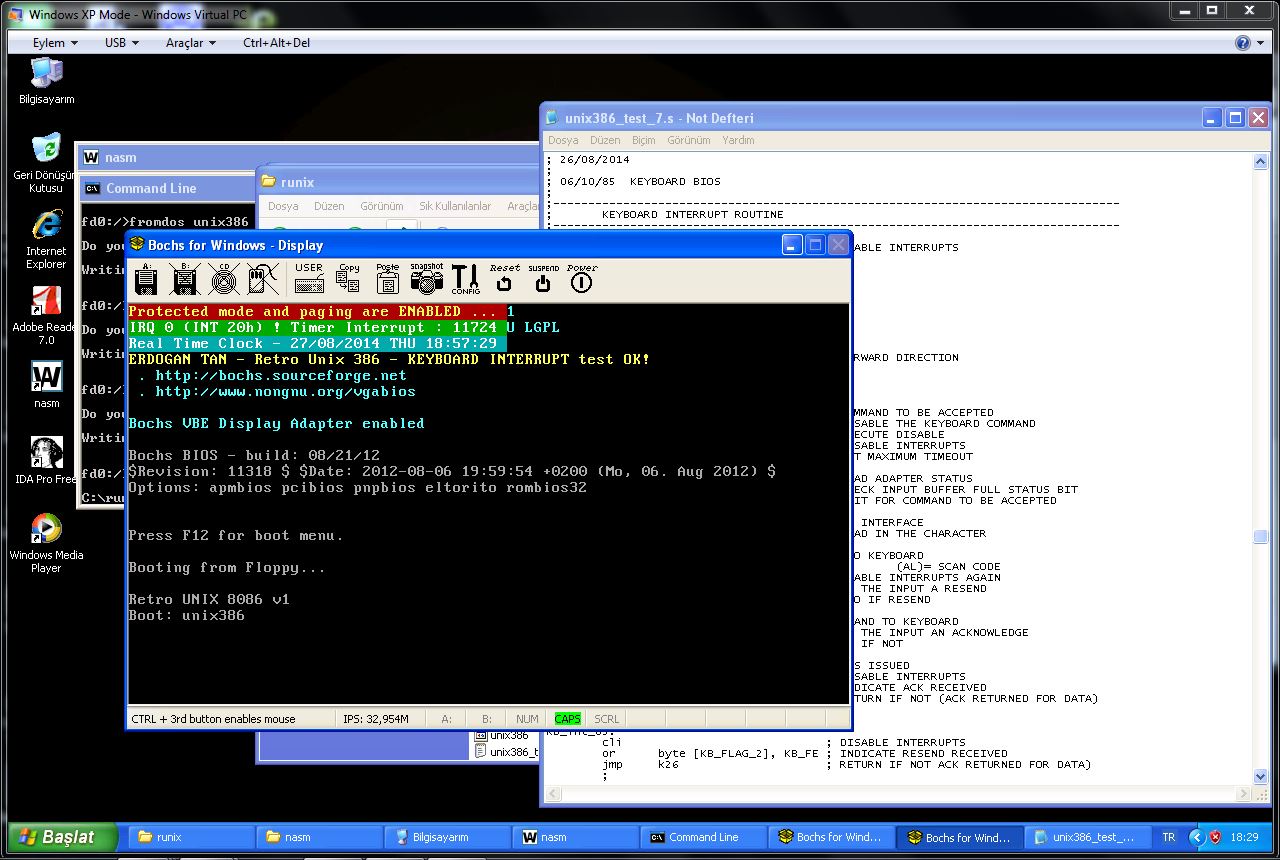
Task: Open the Düzen menu in Notepad
Action: coord(605,141)
